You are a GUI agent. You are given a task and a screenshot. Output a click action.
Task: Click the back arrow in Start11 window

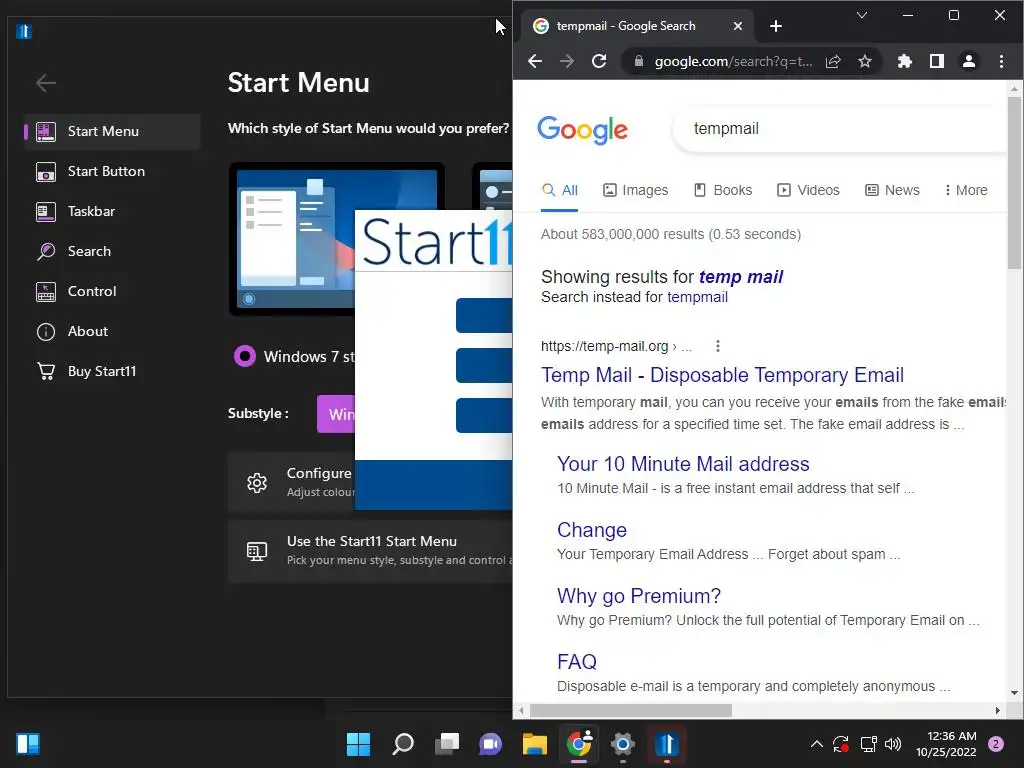(x=46, y=83)
